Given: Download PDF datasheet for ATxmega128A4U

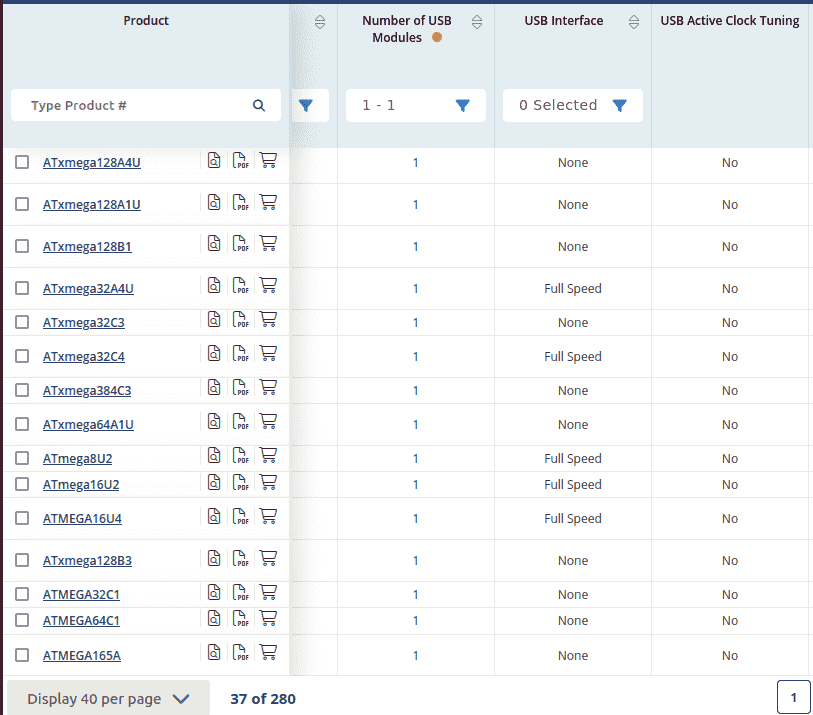Looking at the screenshot, I should [x=241, y=160].
